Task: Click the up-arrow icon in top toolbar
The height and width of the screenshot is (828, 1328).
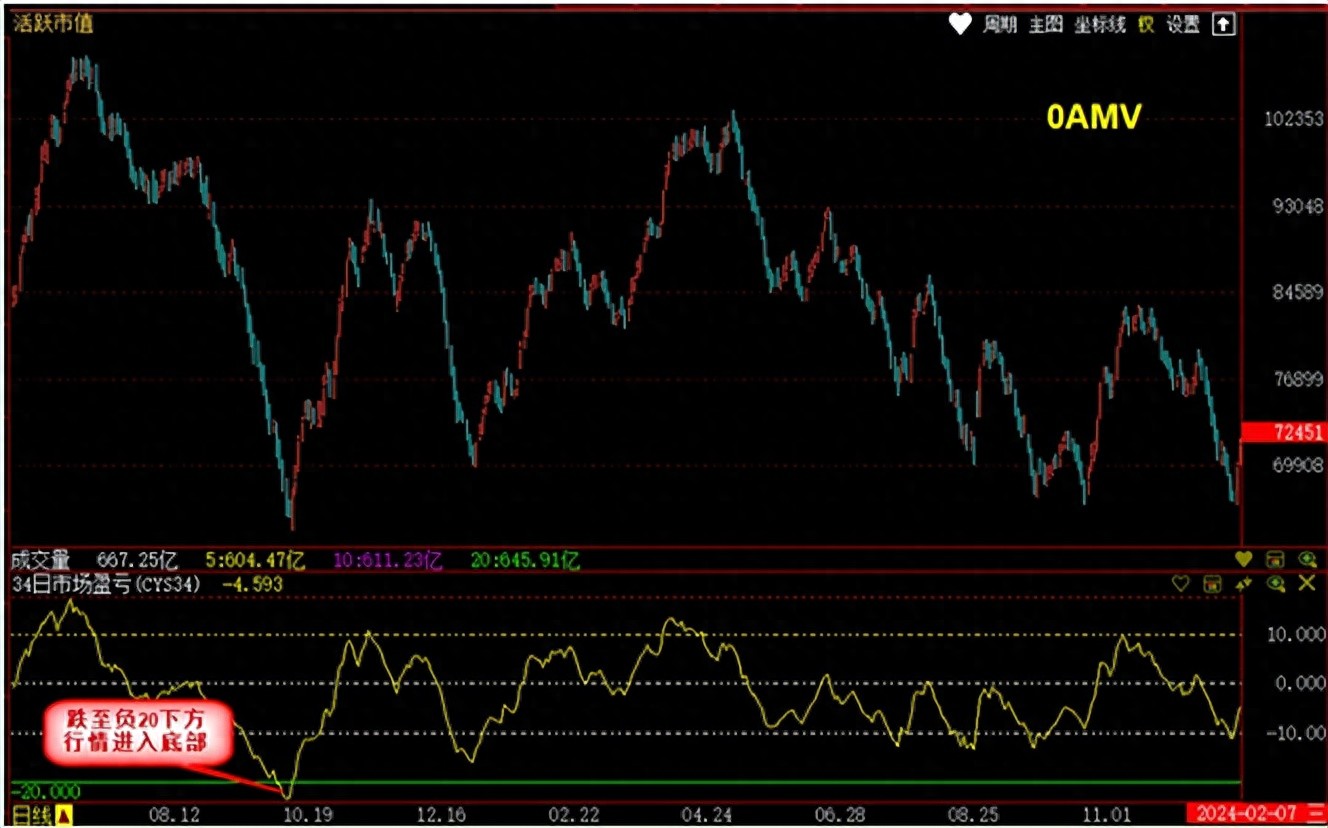Action: pos(1222,25)
